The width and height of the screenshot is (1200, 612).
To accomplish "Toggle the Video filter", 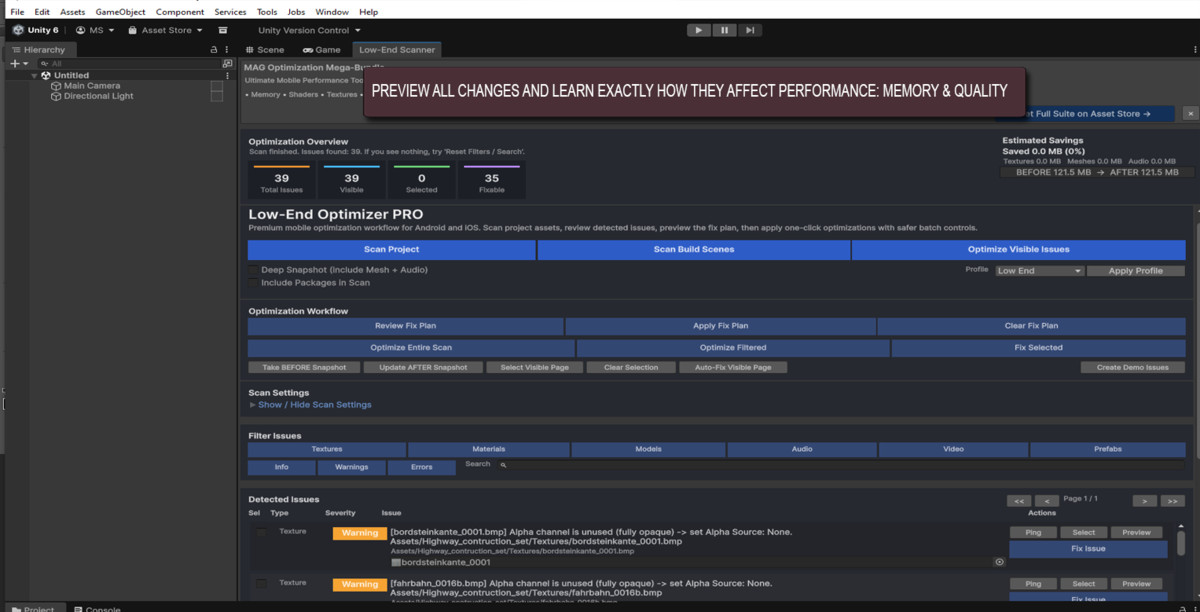I will tap(953, 450).
